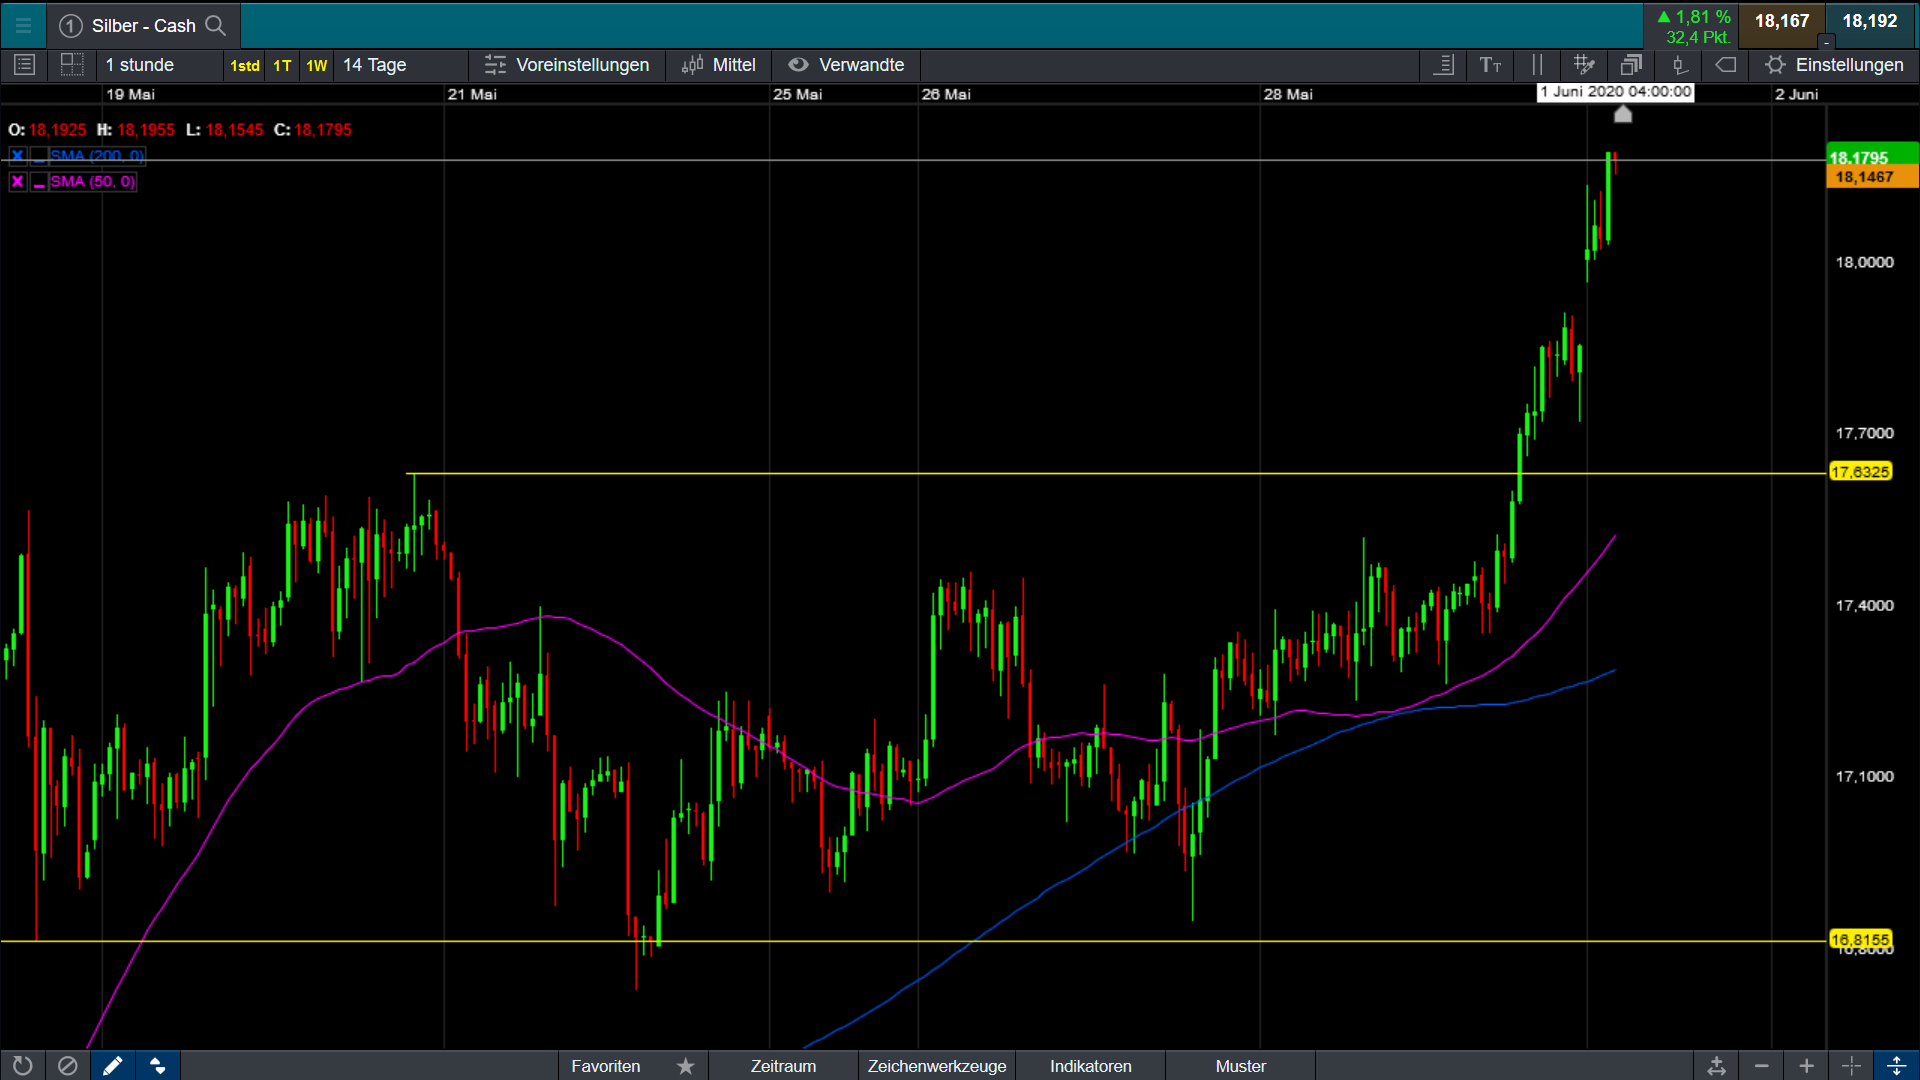The width and height of the screenshot is (1920, 1080).
Task: Click the favorites star icon
Action: coord(685,1066)
